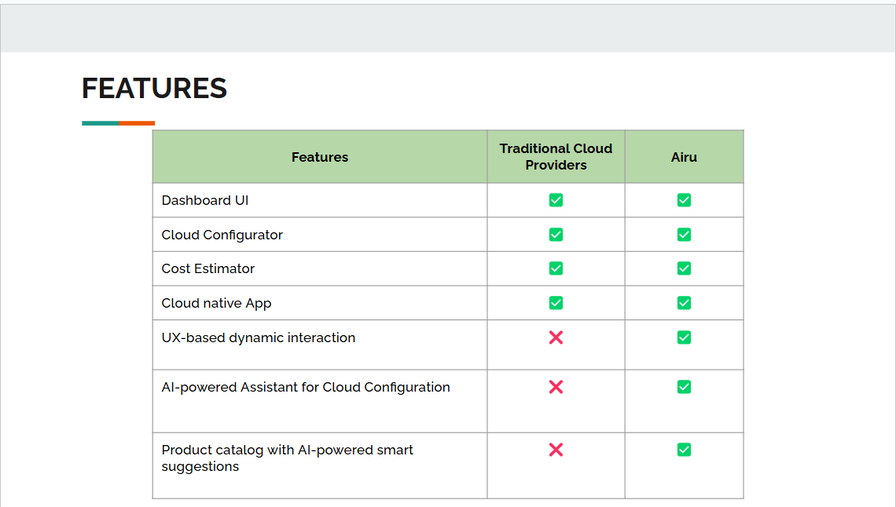Select the Traditional Cloud Providers column header

[x=556, y=157]
